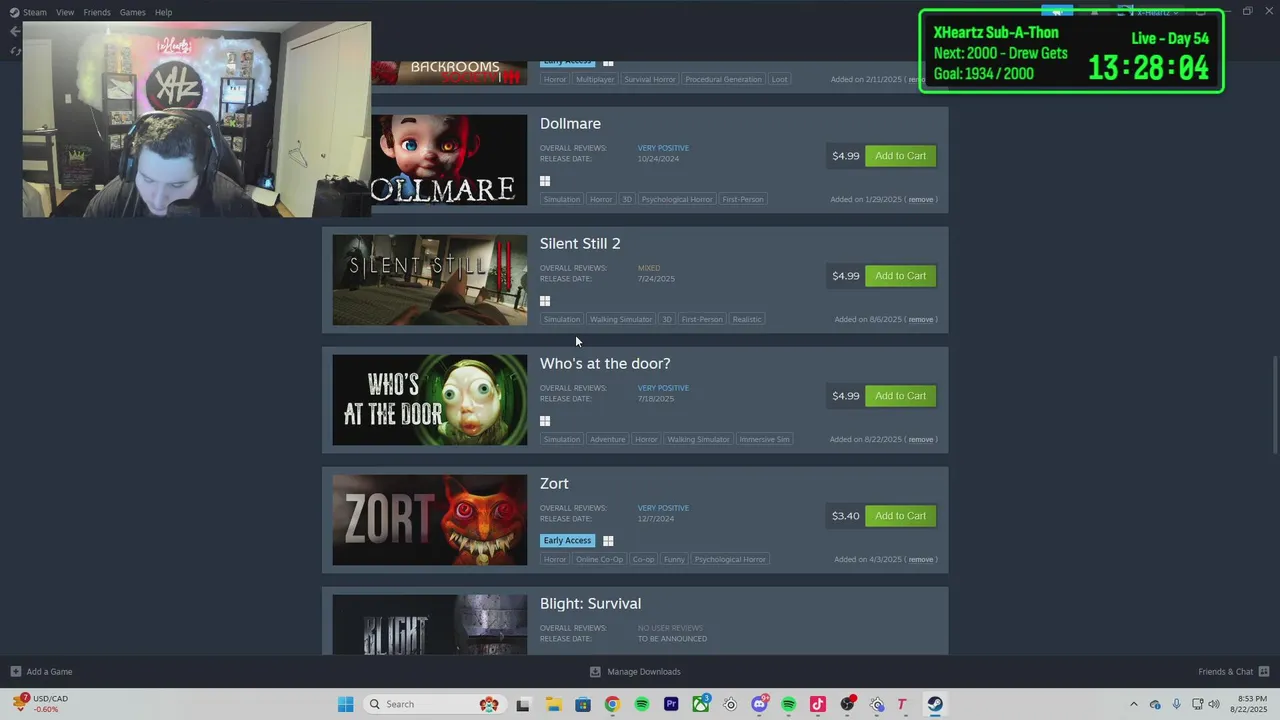Image resolution: width=1280 pixels, height=720 pixels.
Task: Open the Friends & Chat icon
Action: pos(1264,672)
